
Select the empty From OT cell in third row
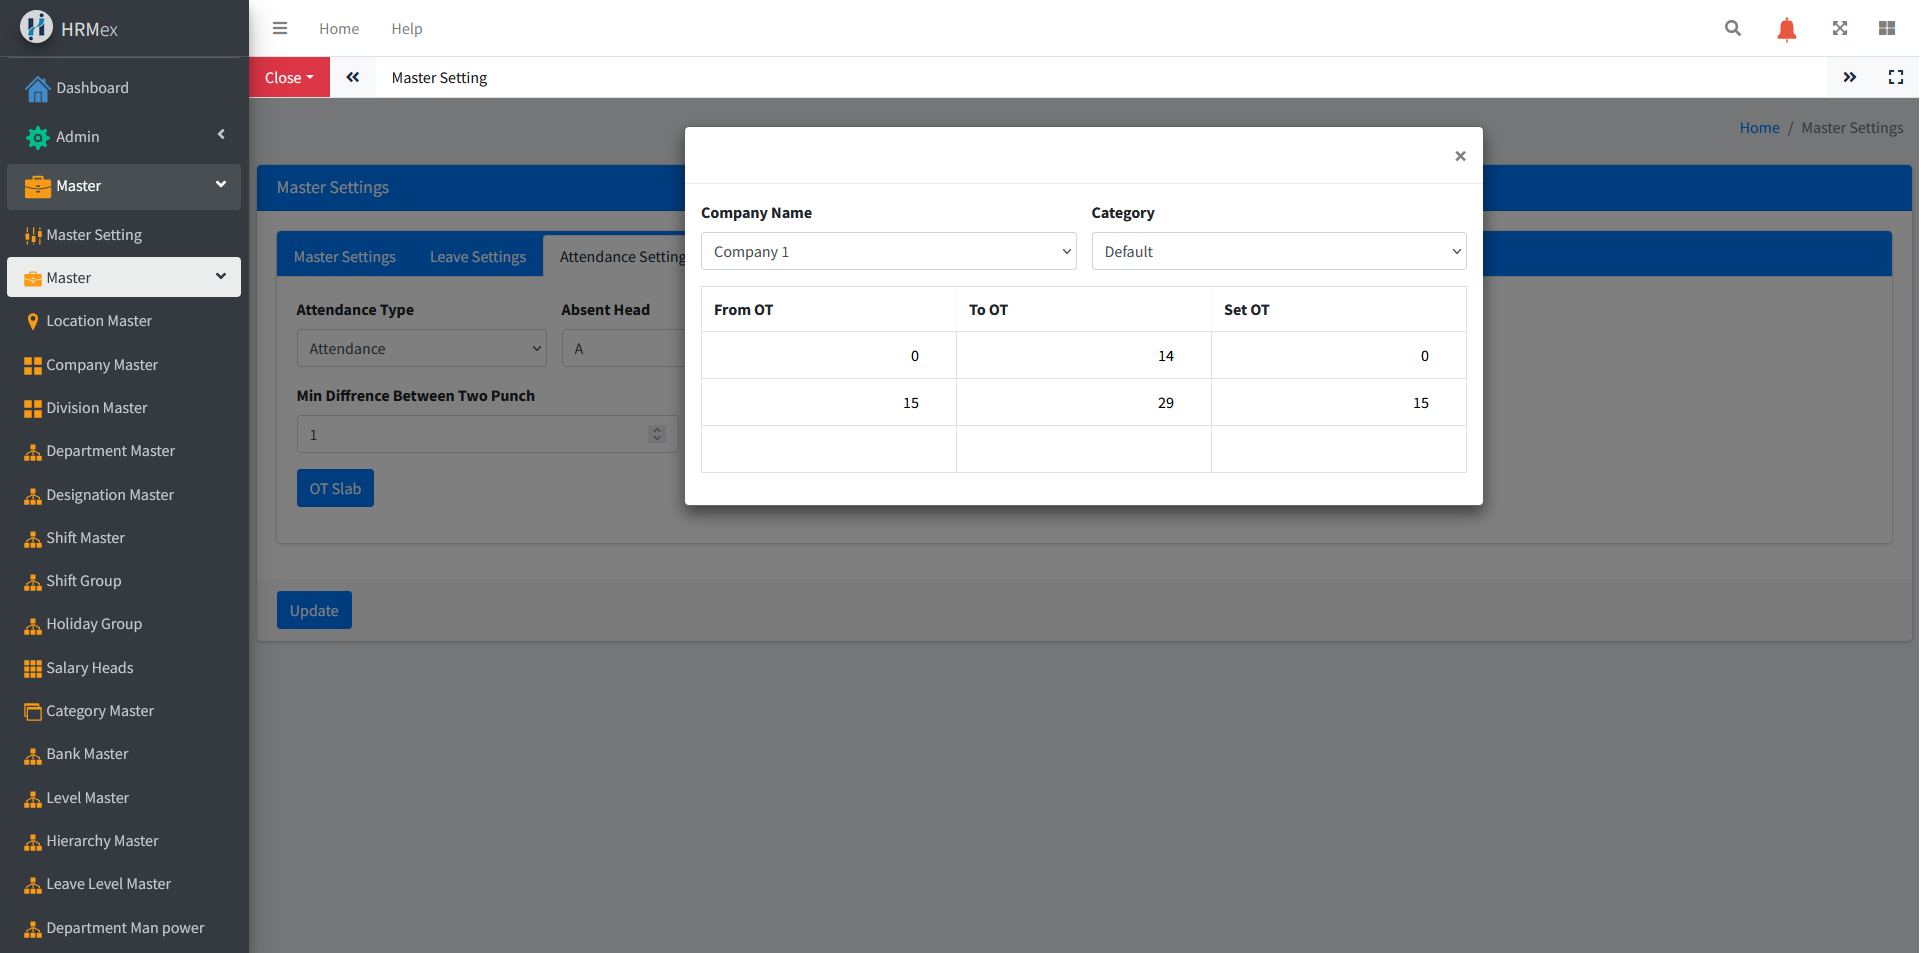point(828,449)
